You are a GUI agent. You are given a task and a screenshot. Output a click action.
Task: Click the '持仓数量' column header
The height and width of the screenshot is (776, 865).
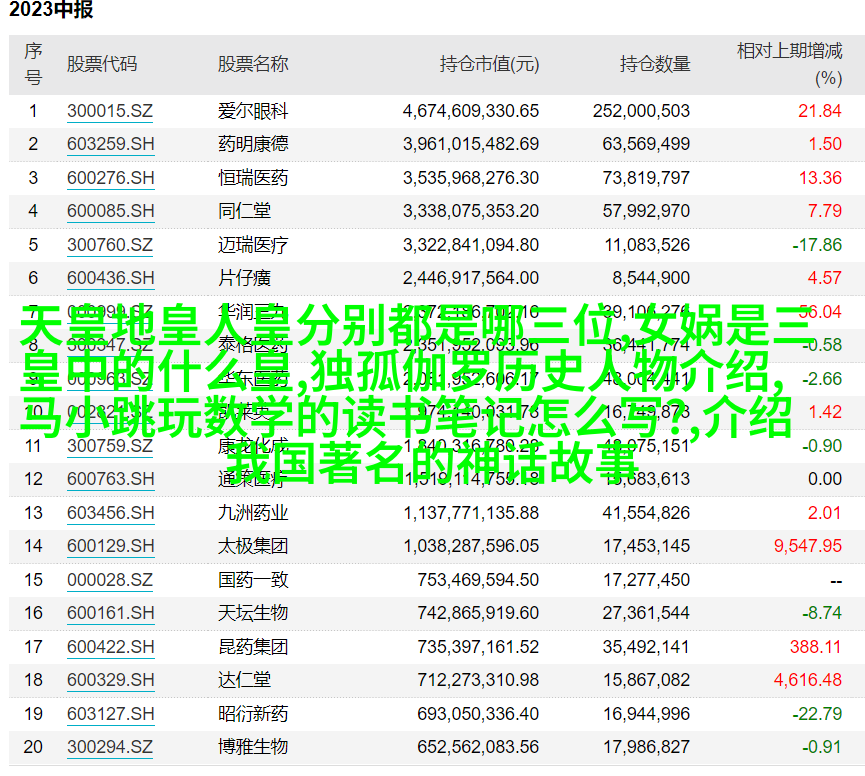pos(655,65)
